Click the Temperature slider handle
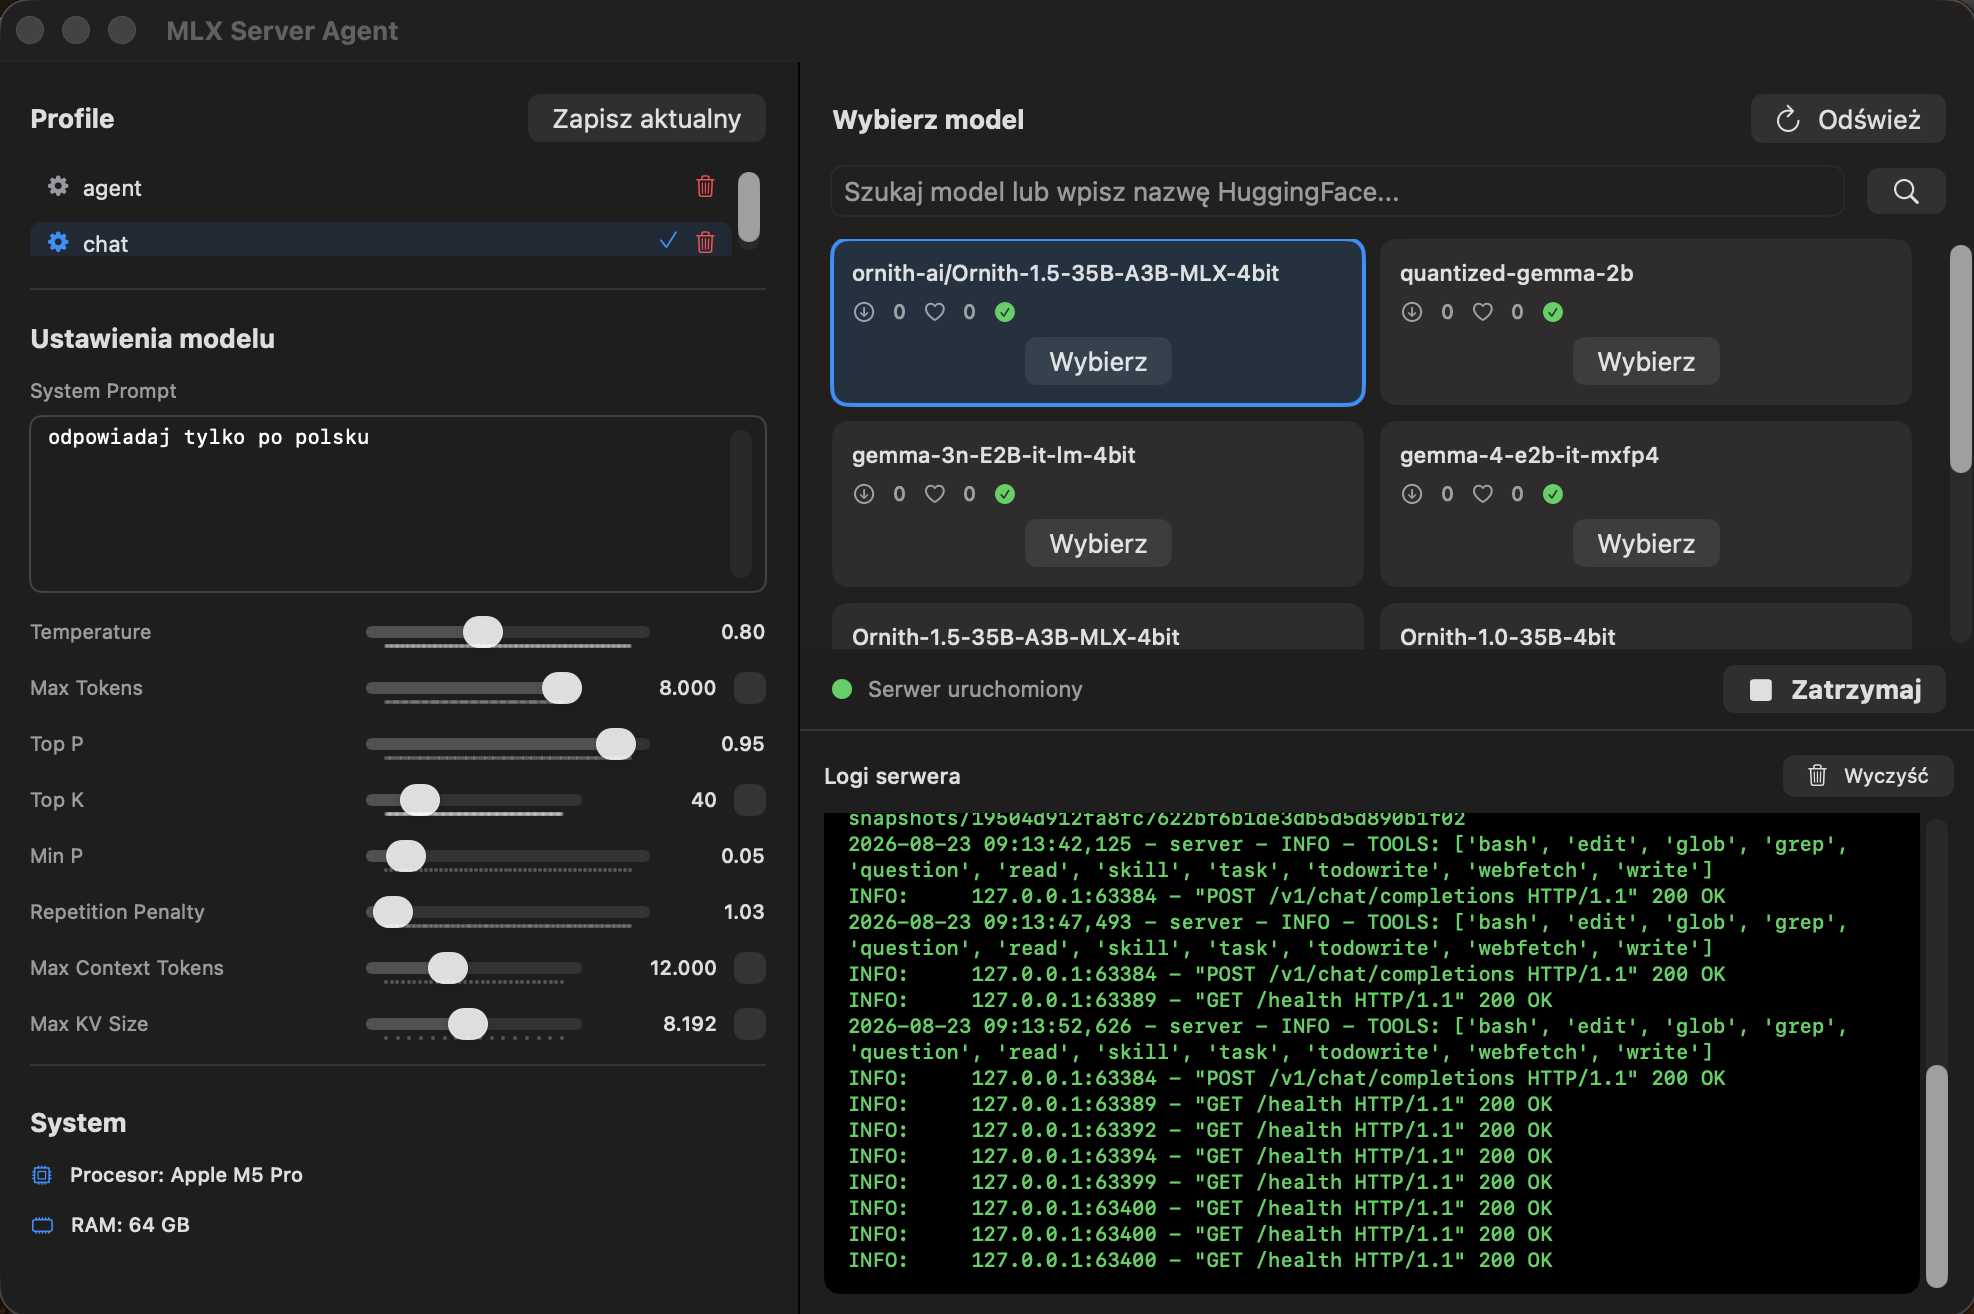 click(x=483, y=632)
